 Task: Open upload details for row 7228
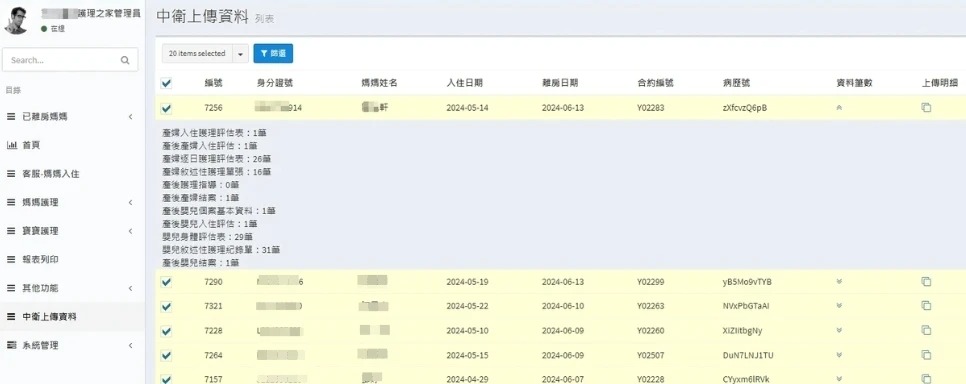click(x=925, y=330)
